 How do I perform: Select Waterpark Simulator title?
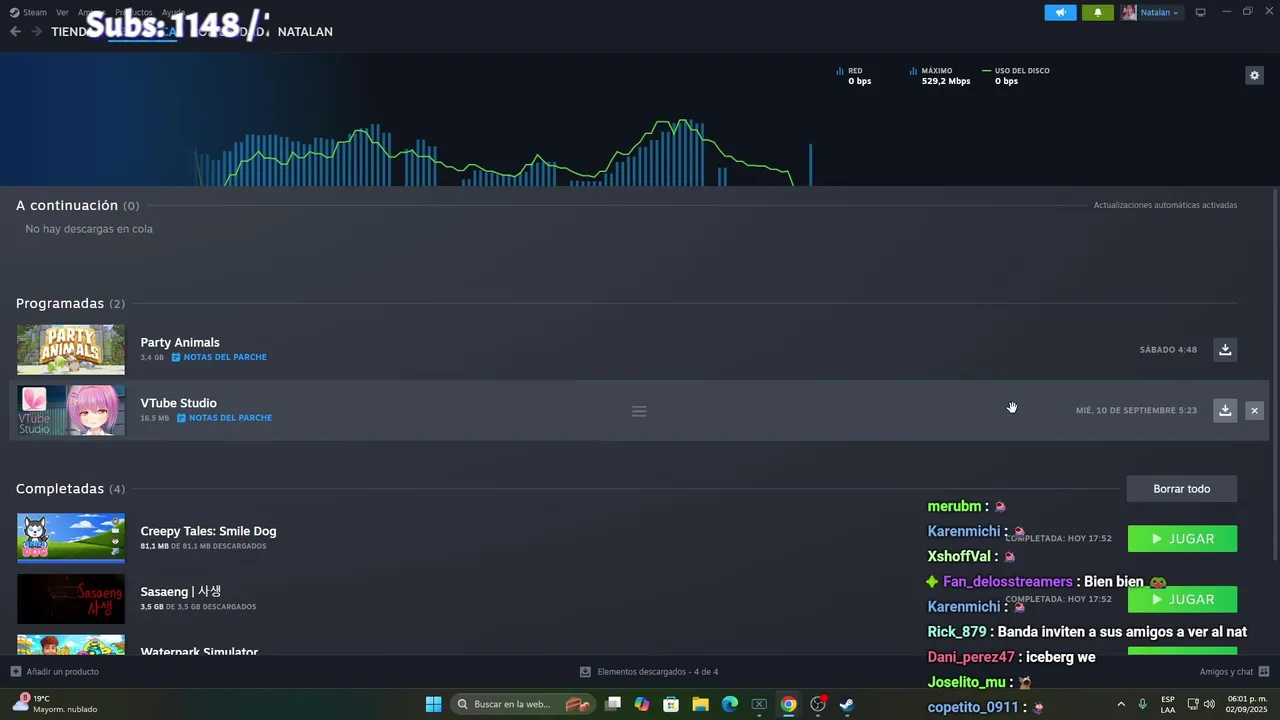[x=199, y=651]
